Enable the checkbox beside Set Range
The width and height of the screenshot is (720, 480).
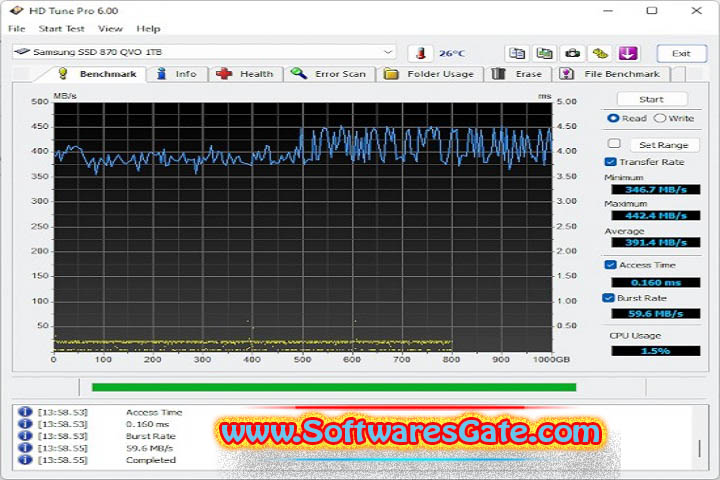(x=614, y=143)
